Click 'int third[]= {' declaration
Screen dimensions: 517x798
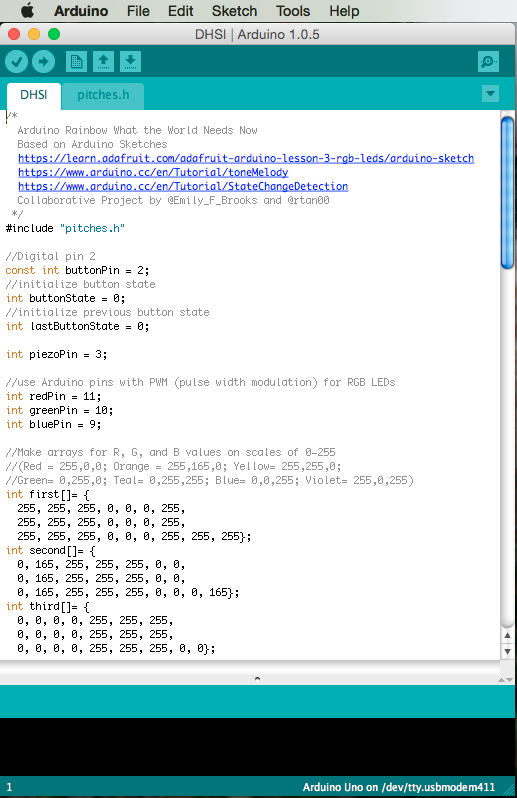pos(48,606)
